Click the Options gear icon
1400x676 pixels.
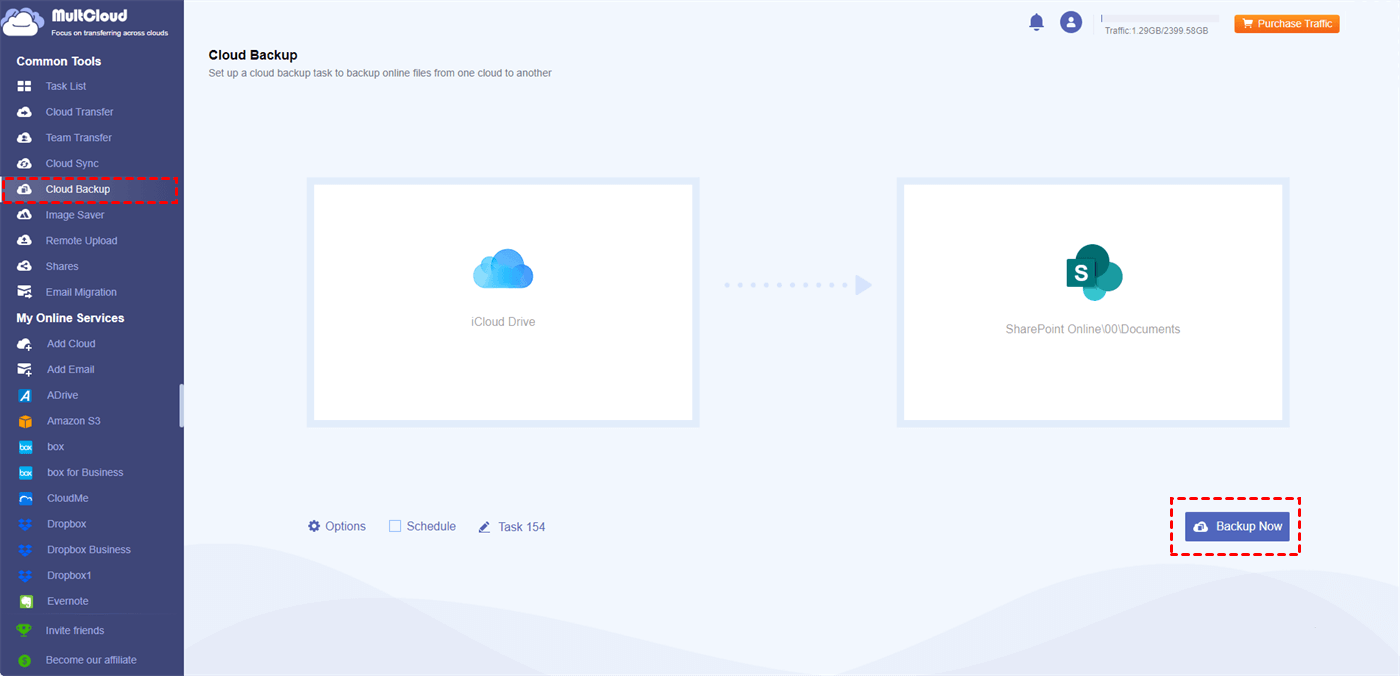(x=314, y=526)
